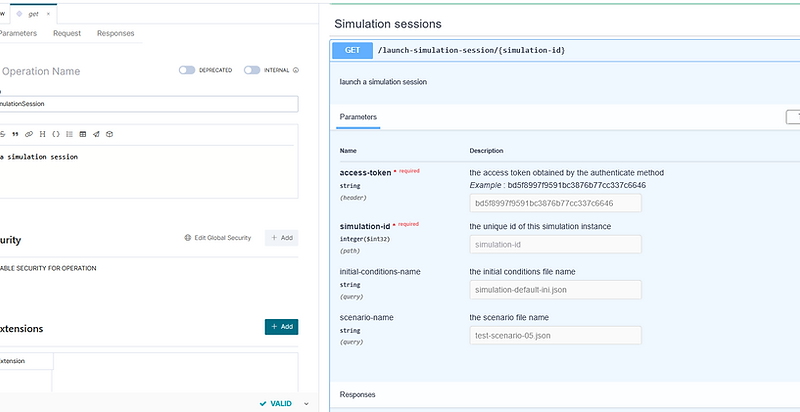Click the GET method badge
Screen dimensions: 800x412
pyautogui.click(x=353, y=50)
